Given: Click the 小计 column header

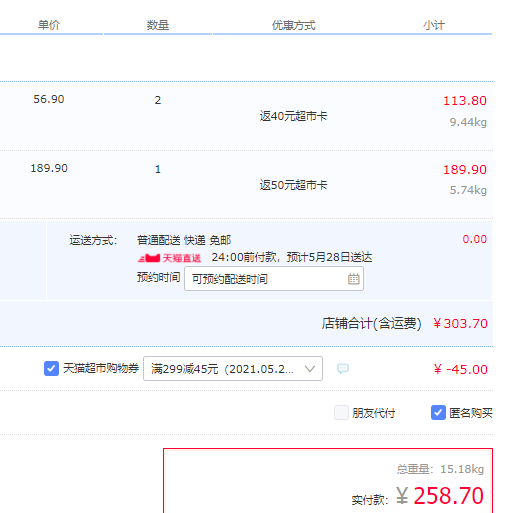Looking at the screenshot, I should (434, 25).
